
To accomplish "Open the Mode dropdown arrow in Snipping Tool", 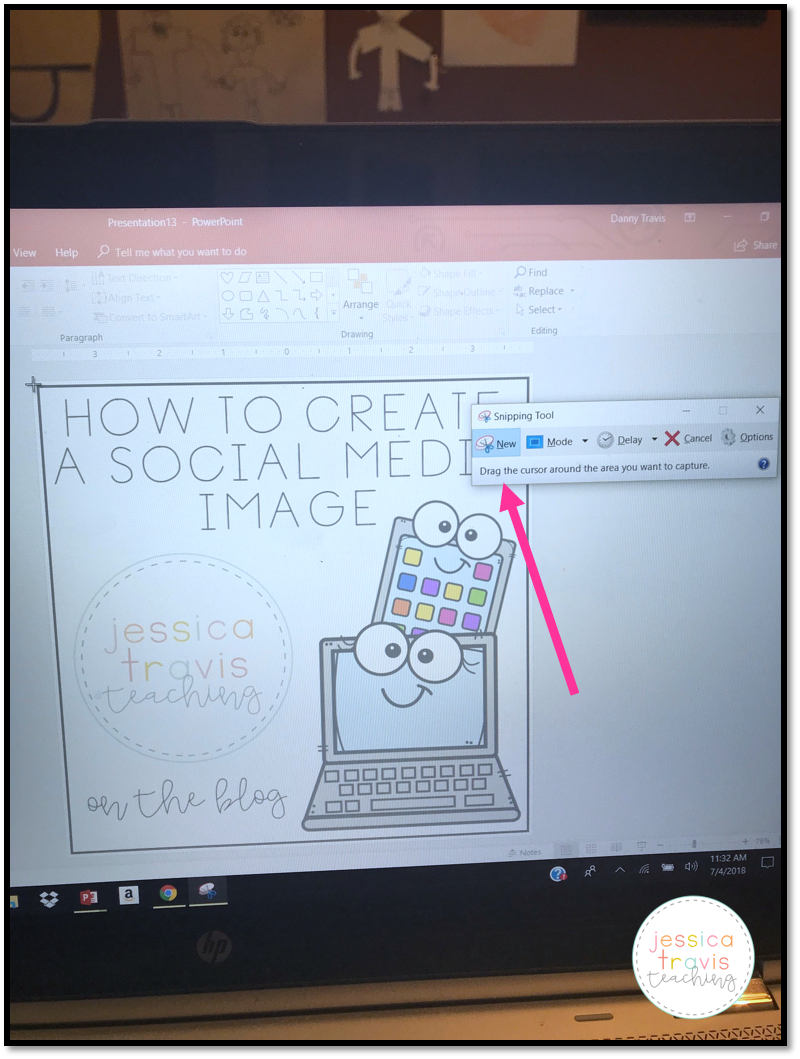I will (585, 441).
